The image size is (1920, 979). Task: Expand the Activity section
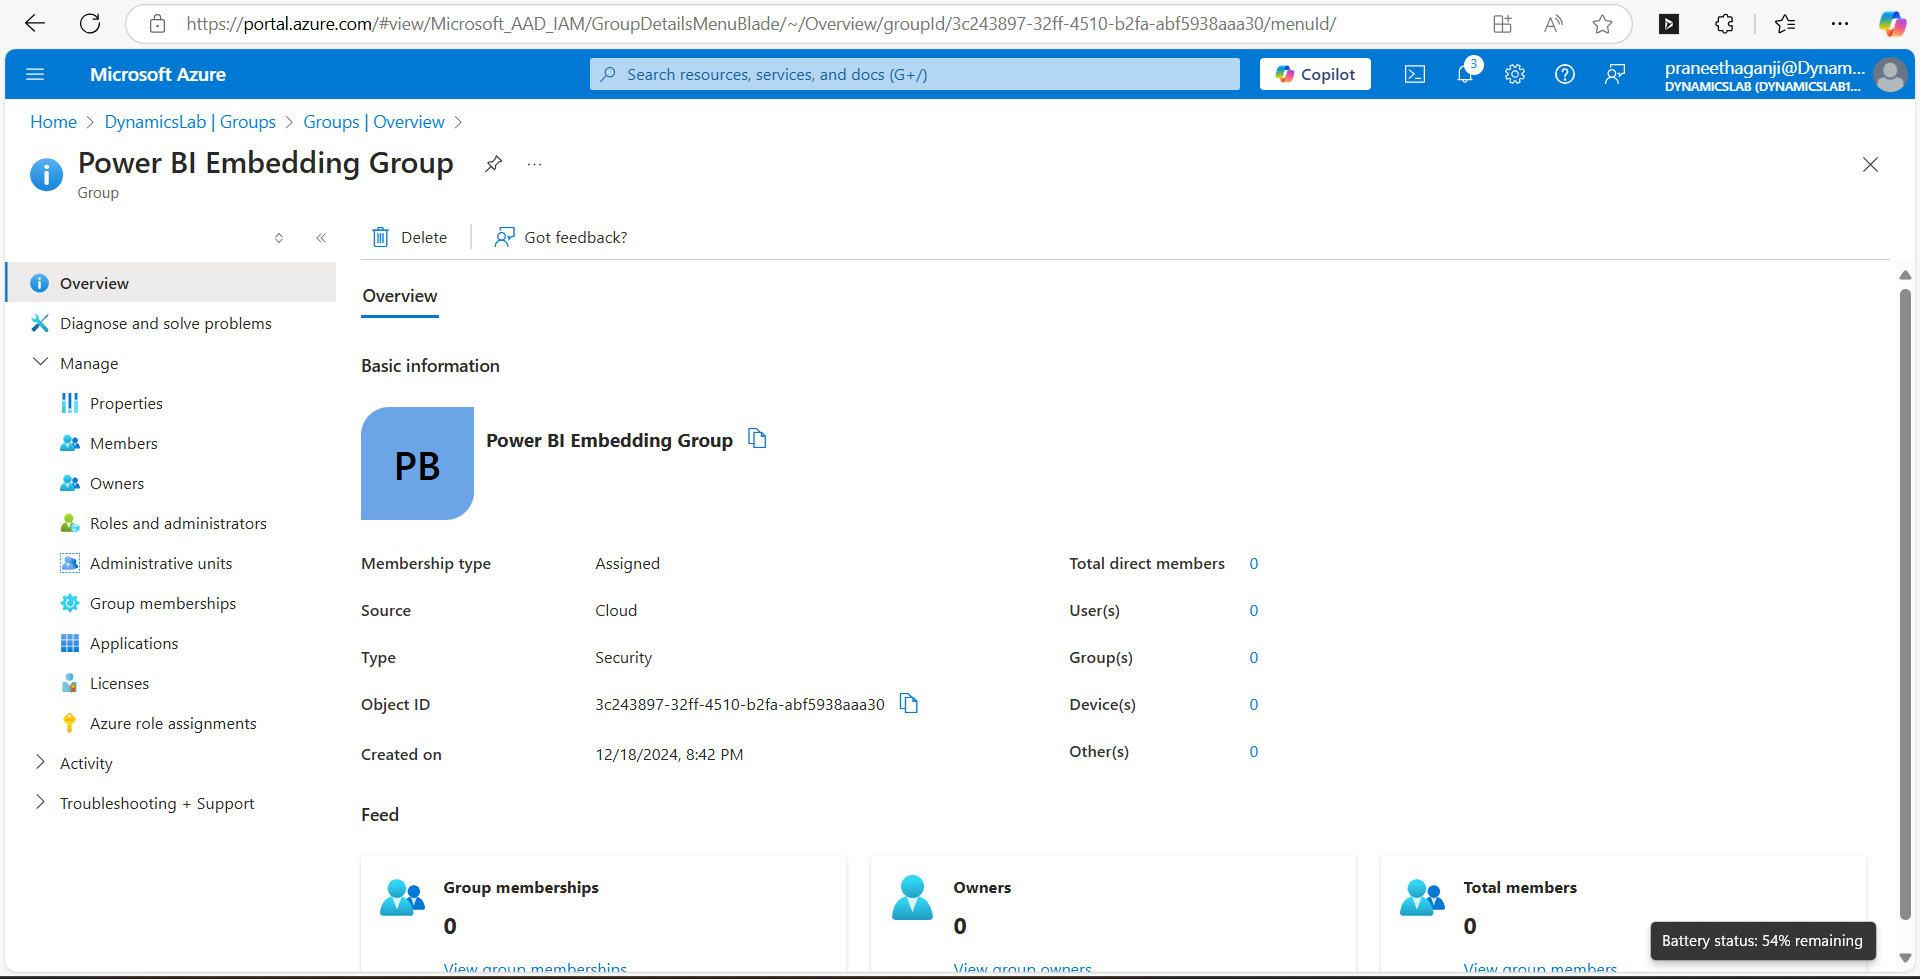click(x=40, y=763)
